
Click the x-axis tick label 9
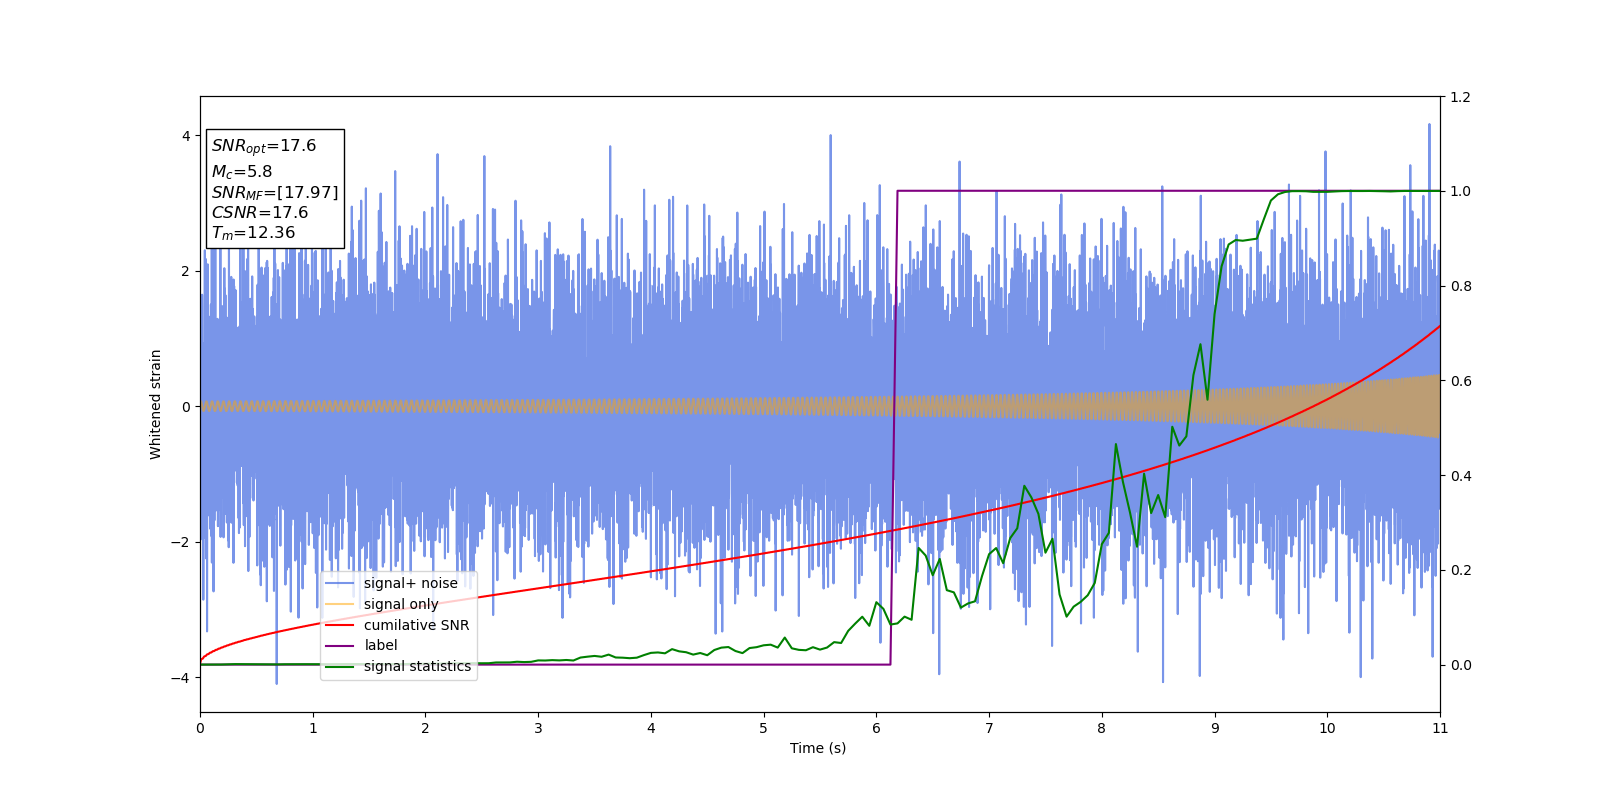(x=1214, y=728)
